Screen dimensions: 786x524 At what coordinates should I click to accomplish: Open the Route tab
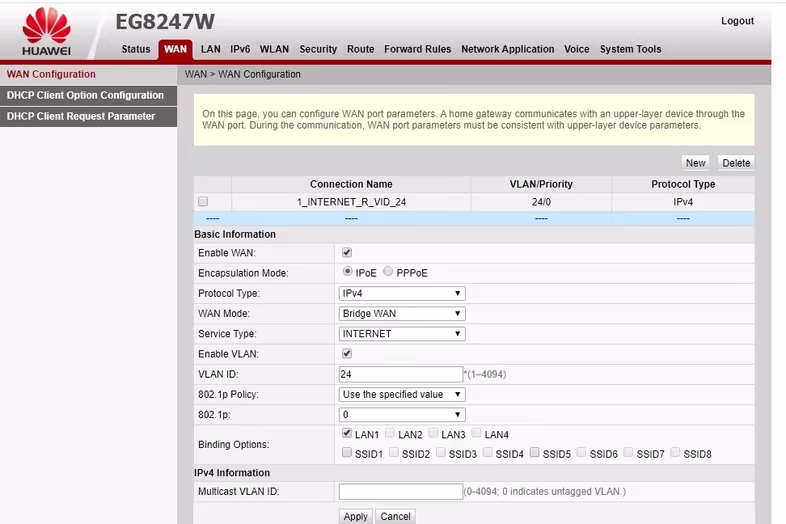point(360,49)
